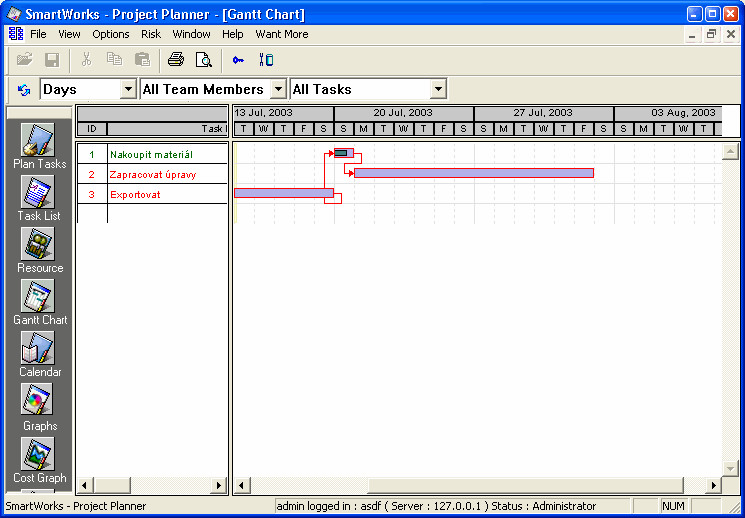The height and width of the screenshot is (518, 745).
Task: Click ID cell 2 in task table
Action: click(x=92, y=174)
